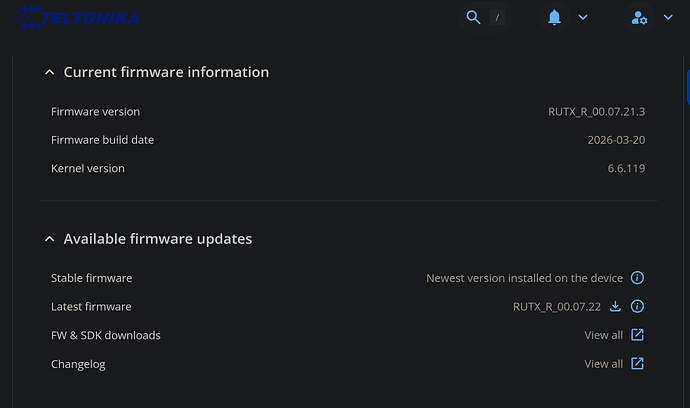Open the user account dropdown arrow
Screen dimensions: 690x408
(668, 17)
